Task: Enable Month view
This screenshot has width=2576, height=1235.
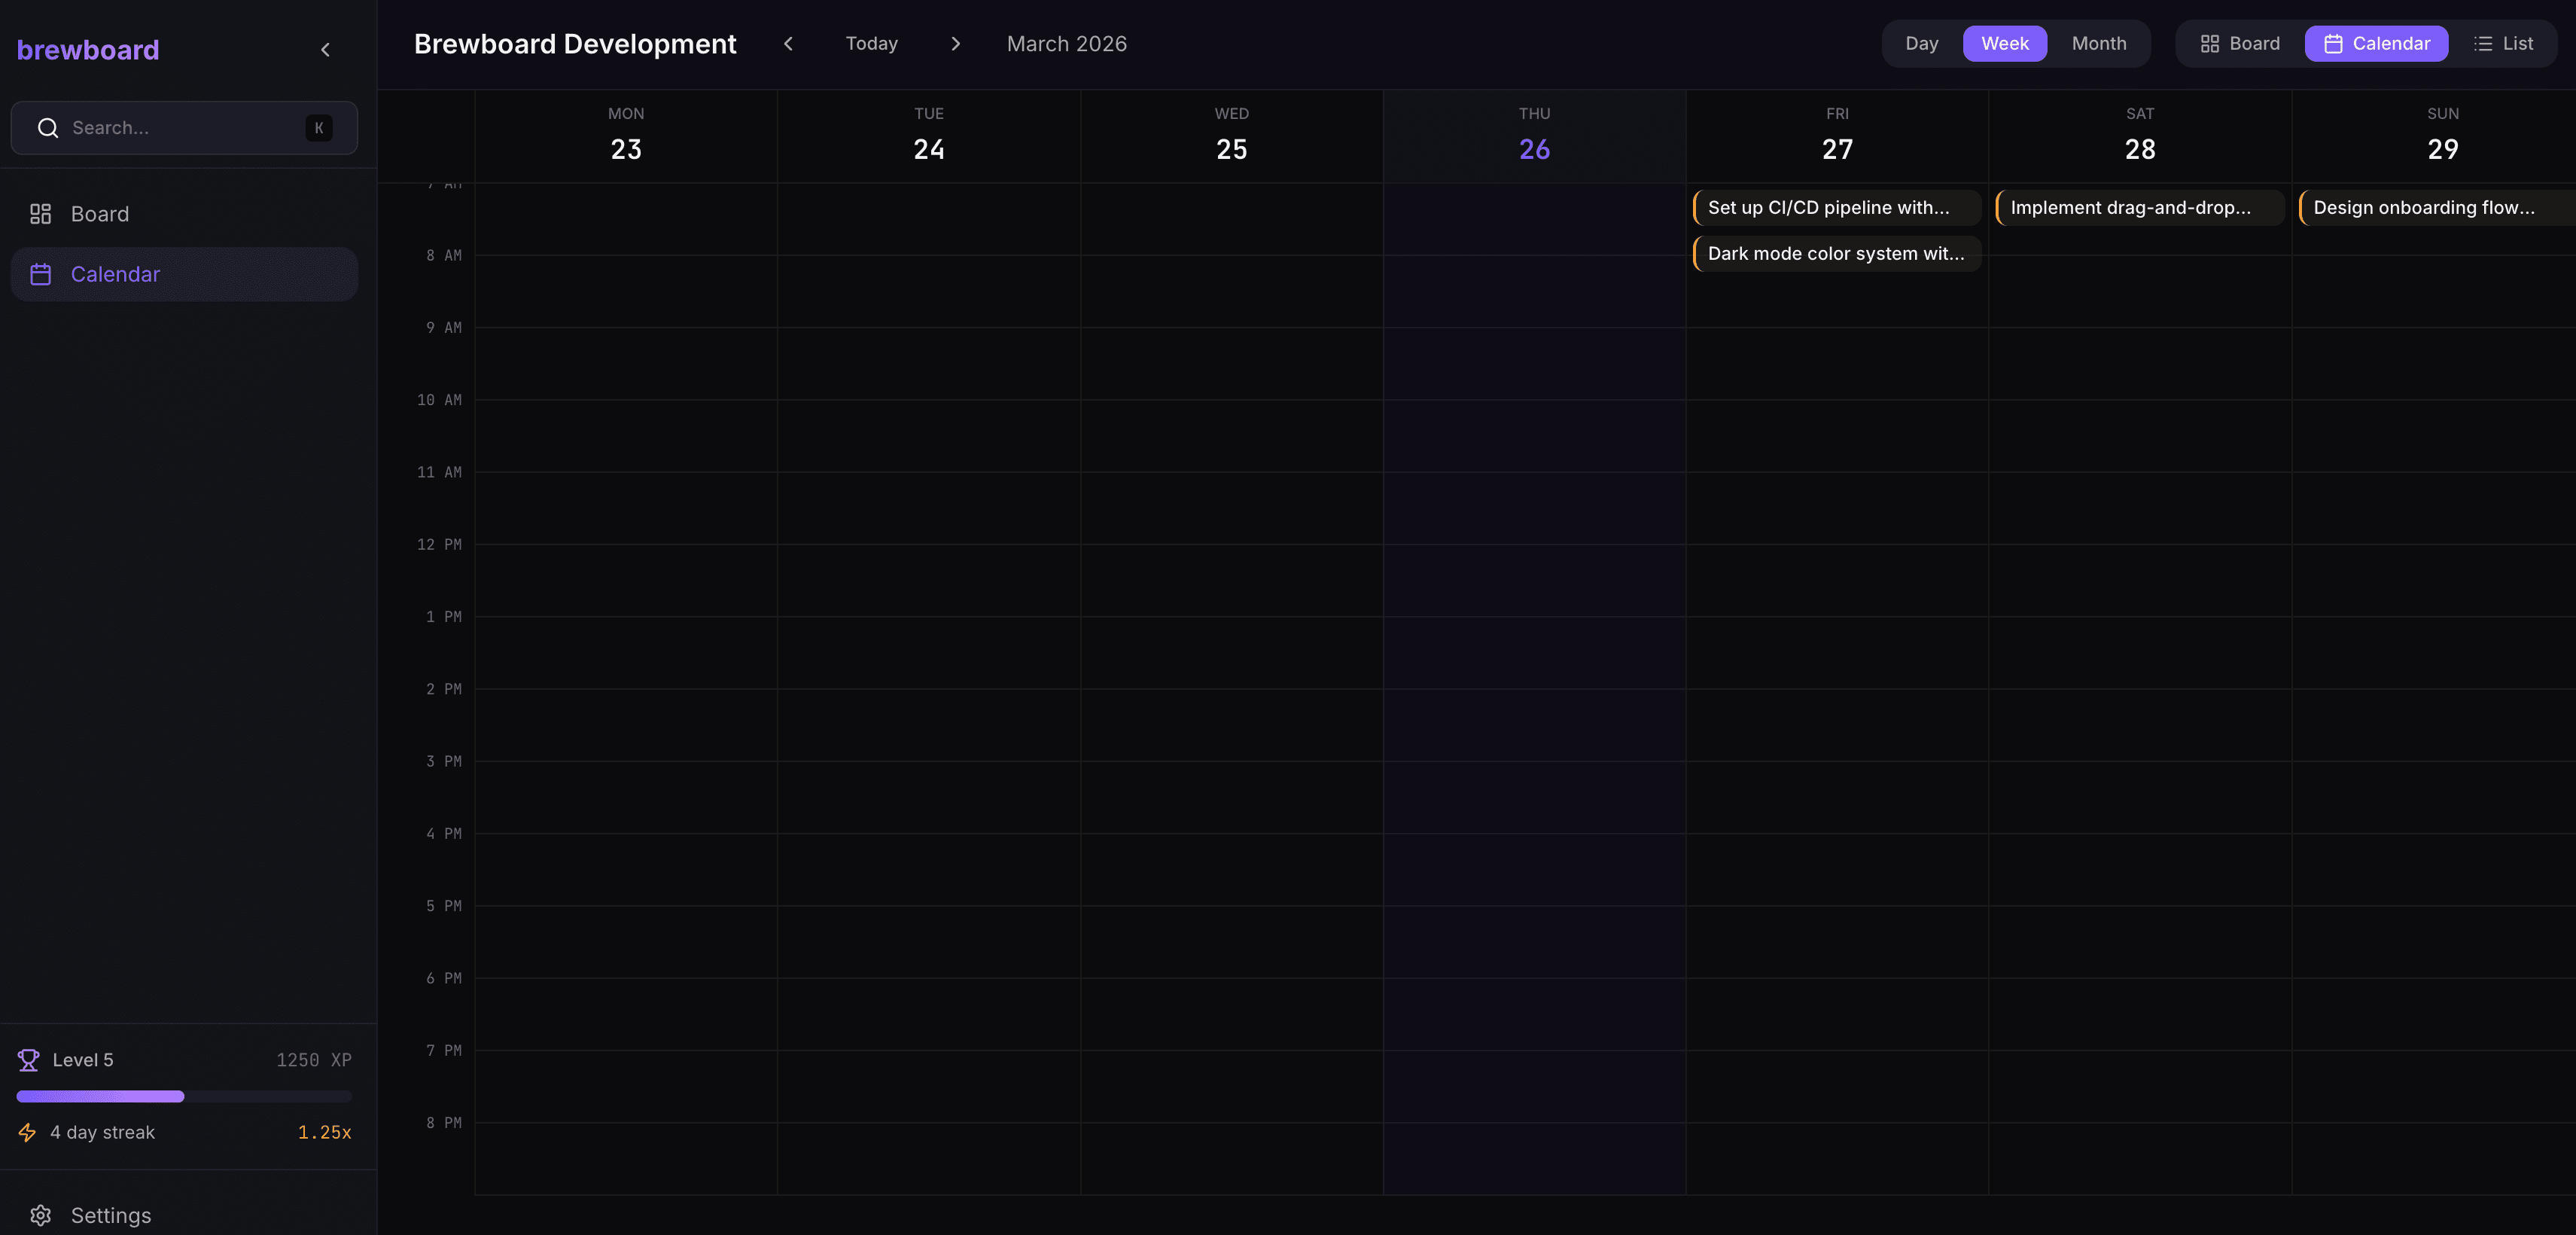Action: (x=2098, y=43)
